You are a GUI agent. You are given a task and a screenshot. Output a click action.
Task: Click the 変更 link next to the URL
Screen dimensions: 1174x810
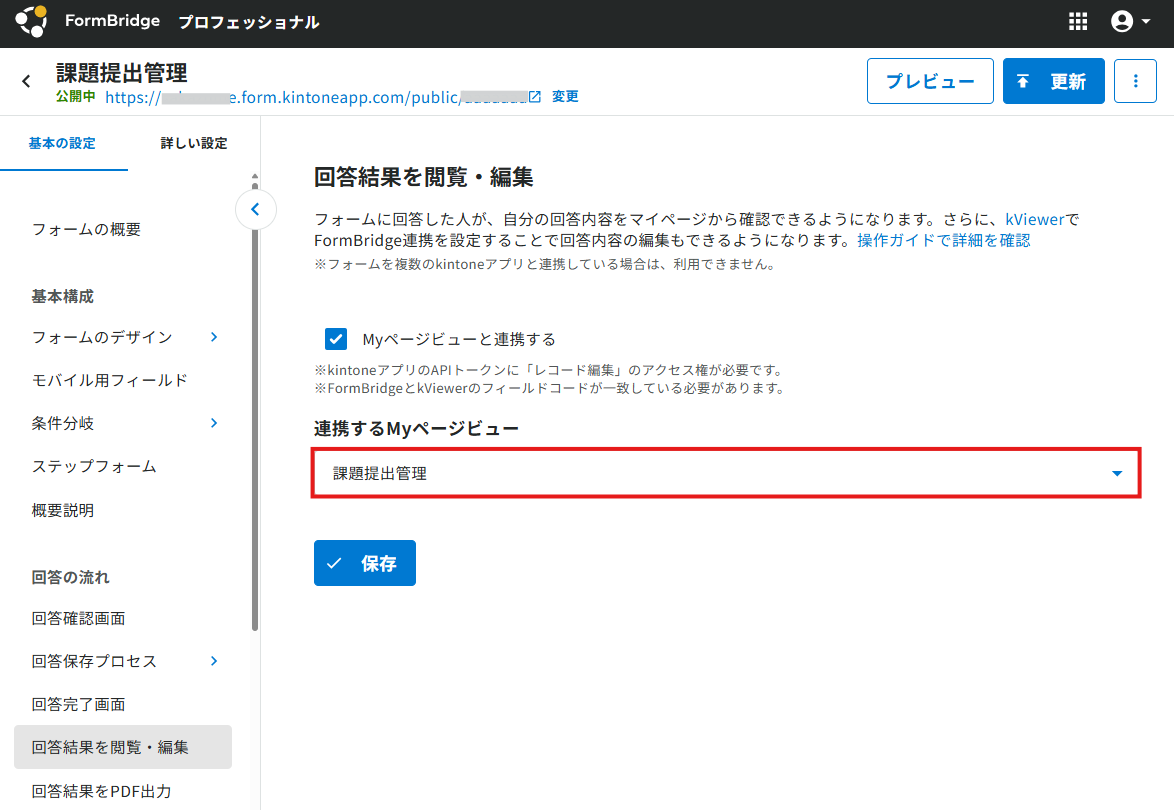pyautogui.click(x=565, y=97)
